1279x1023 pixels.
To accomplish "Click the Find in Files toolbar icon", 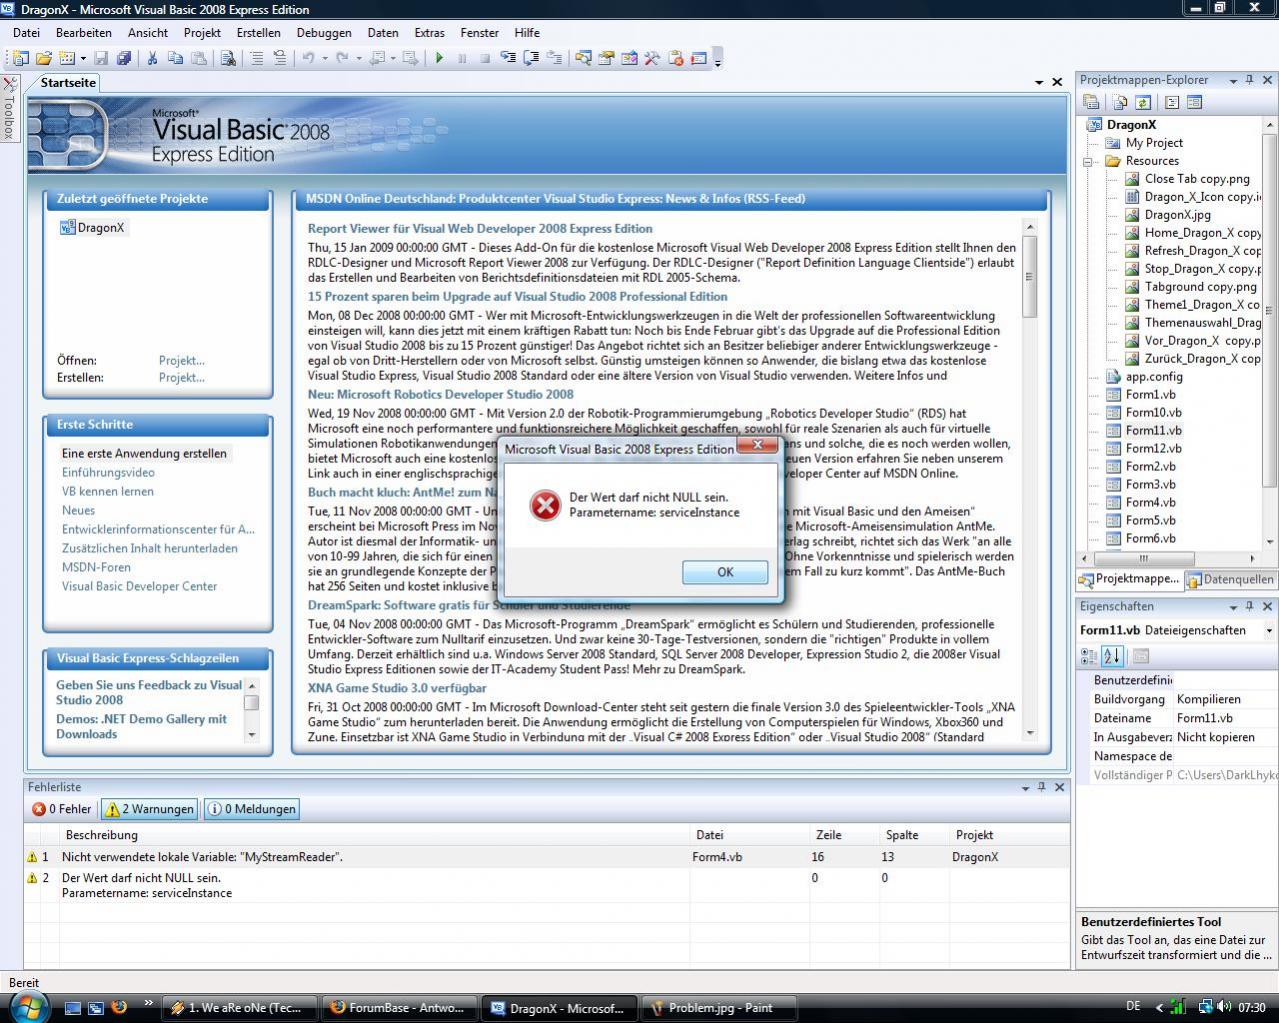I will pos(228,58).
